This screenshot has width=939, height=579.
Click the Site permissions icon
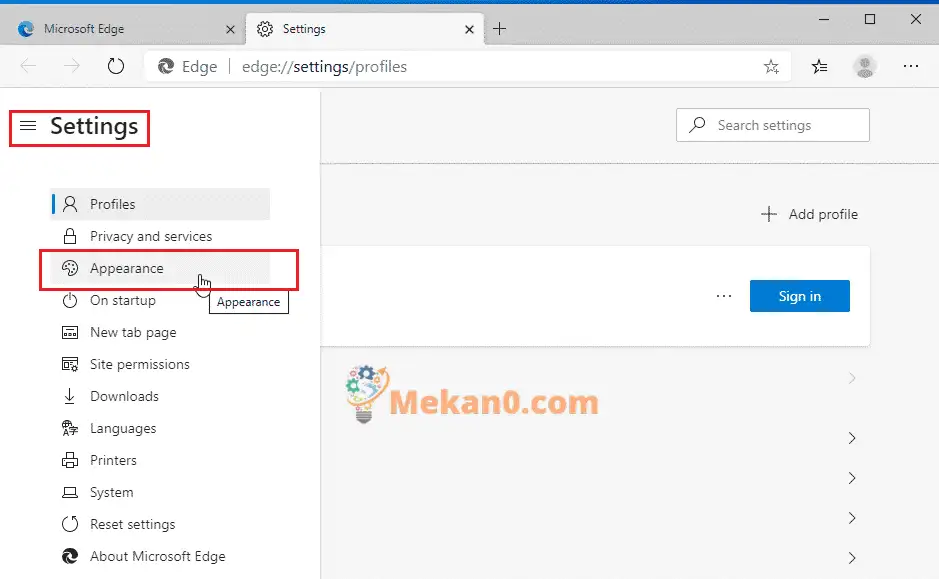point(70,364)
